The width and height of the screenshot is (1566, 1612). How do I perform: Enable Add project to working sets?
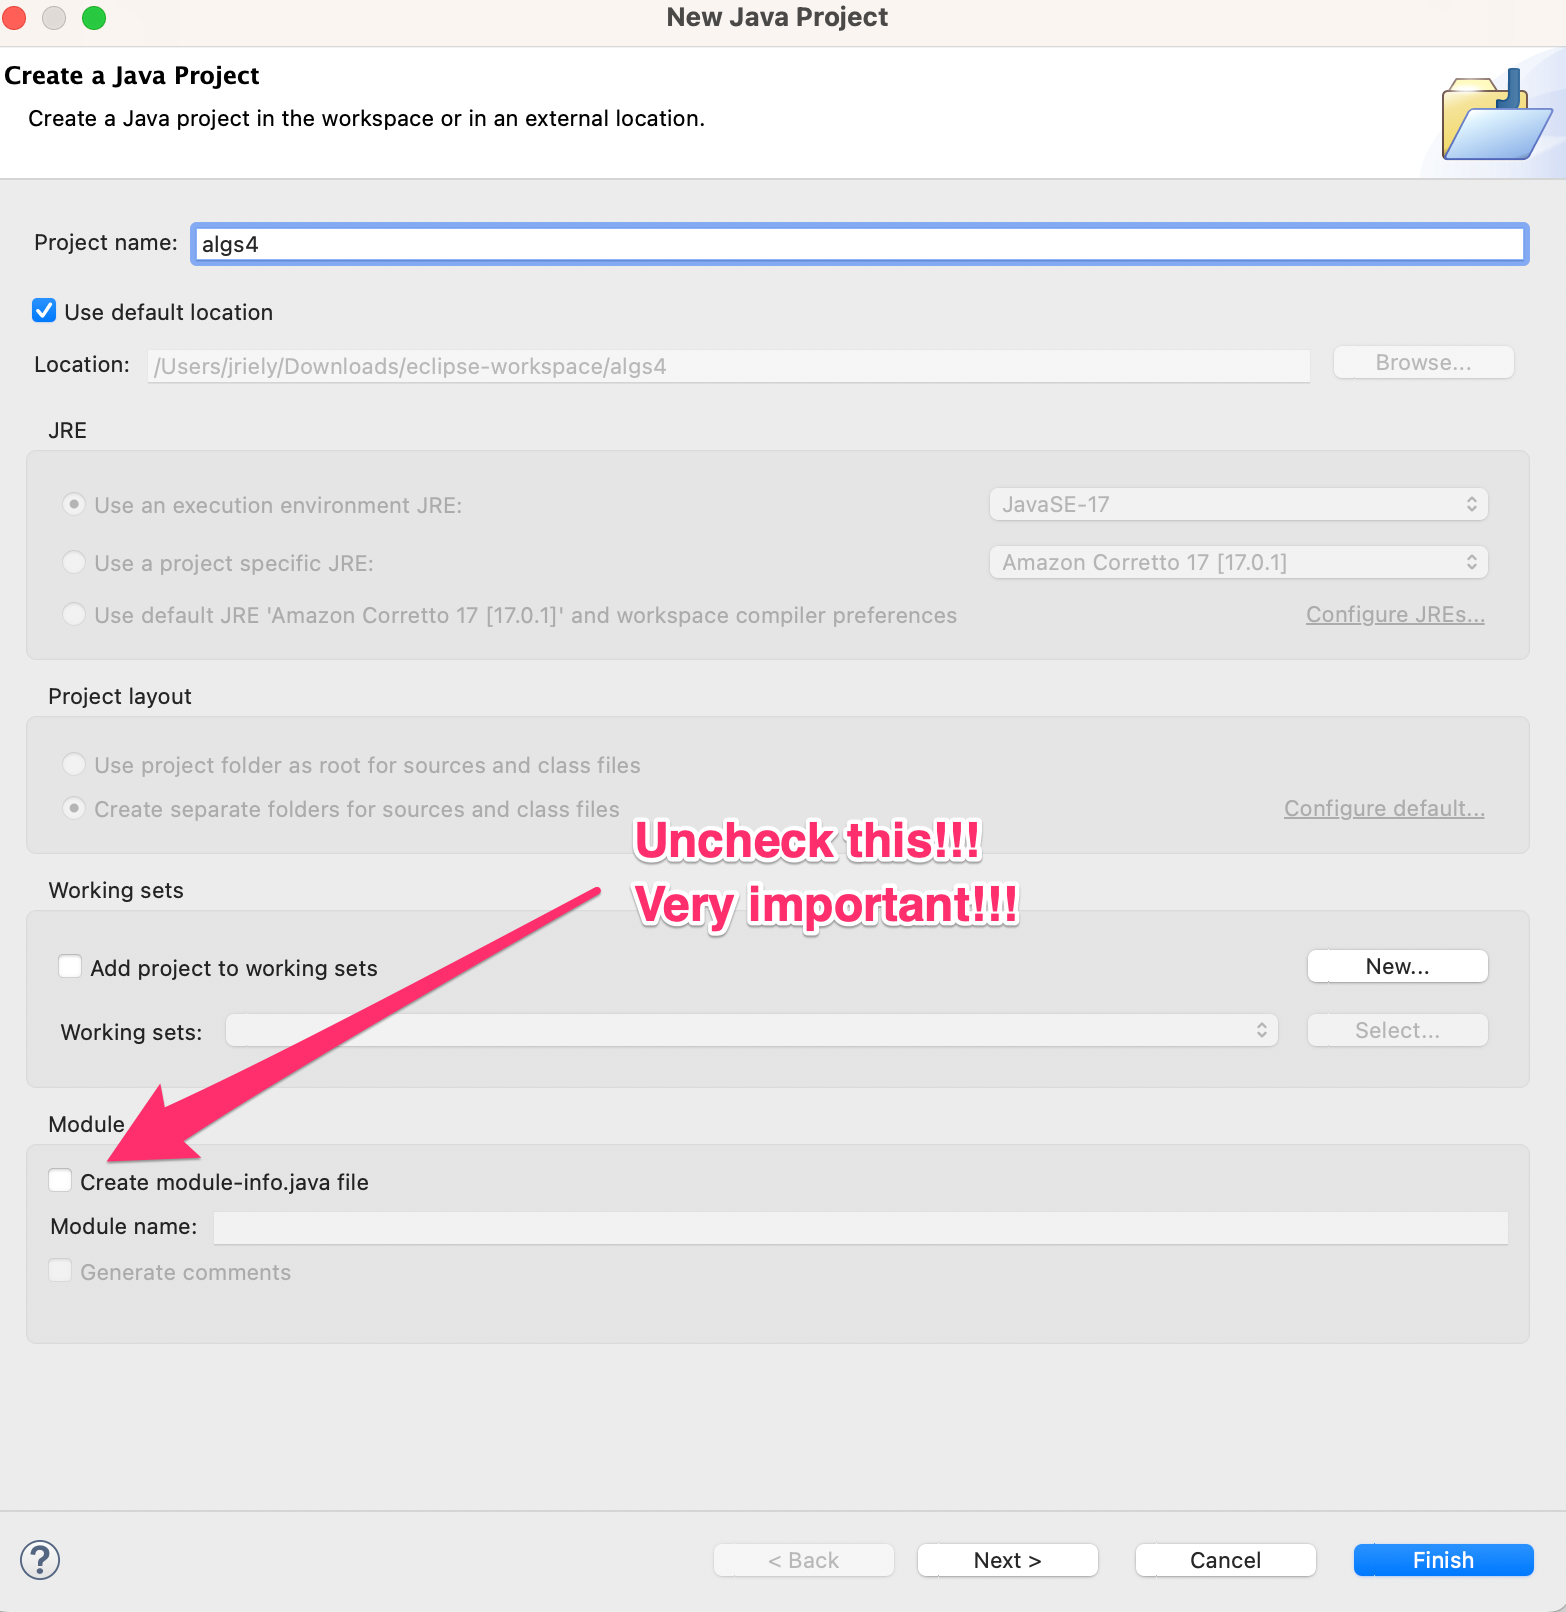pyautogui.click(x=70, y=967)
